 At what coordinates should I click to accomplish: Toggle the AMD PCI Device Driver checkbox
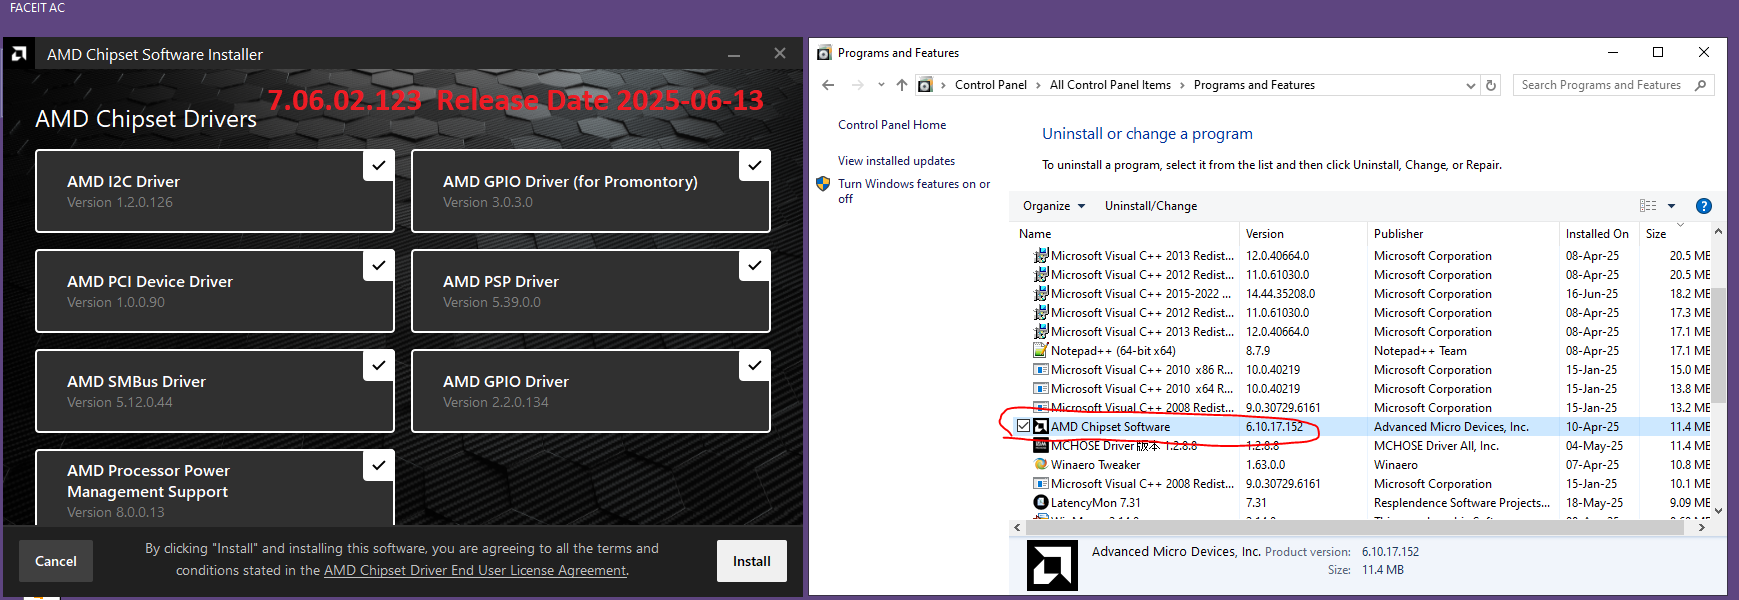click(x=378, y=266)
